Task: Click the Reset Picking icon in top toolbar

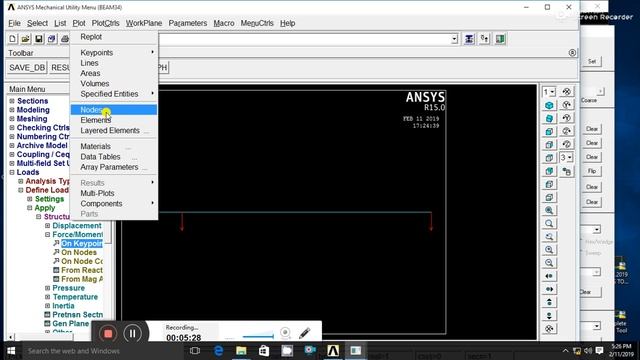Action: pos(484,39)
